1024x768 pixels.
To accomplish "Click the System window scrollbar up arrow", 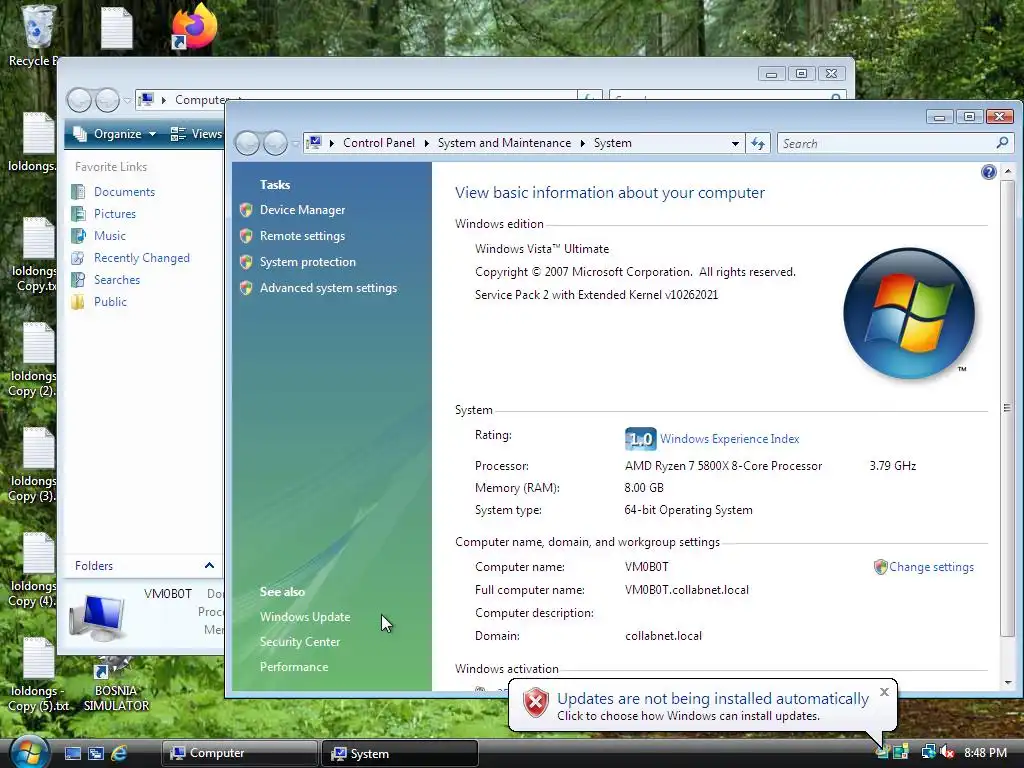I will [1008, 171].
